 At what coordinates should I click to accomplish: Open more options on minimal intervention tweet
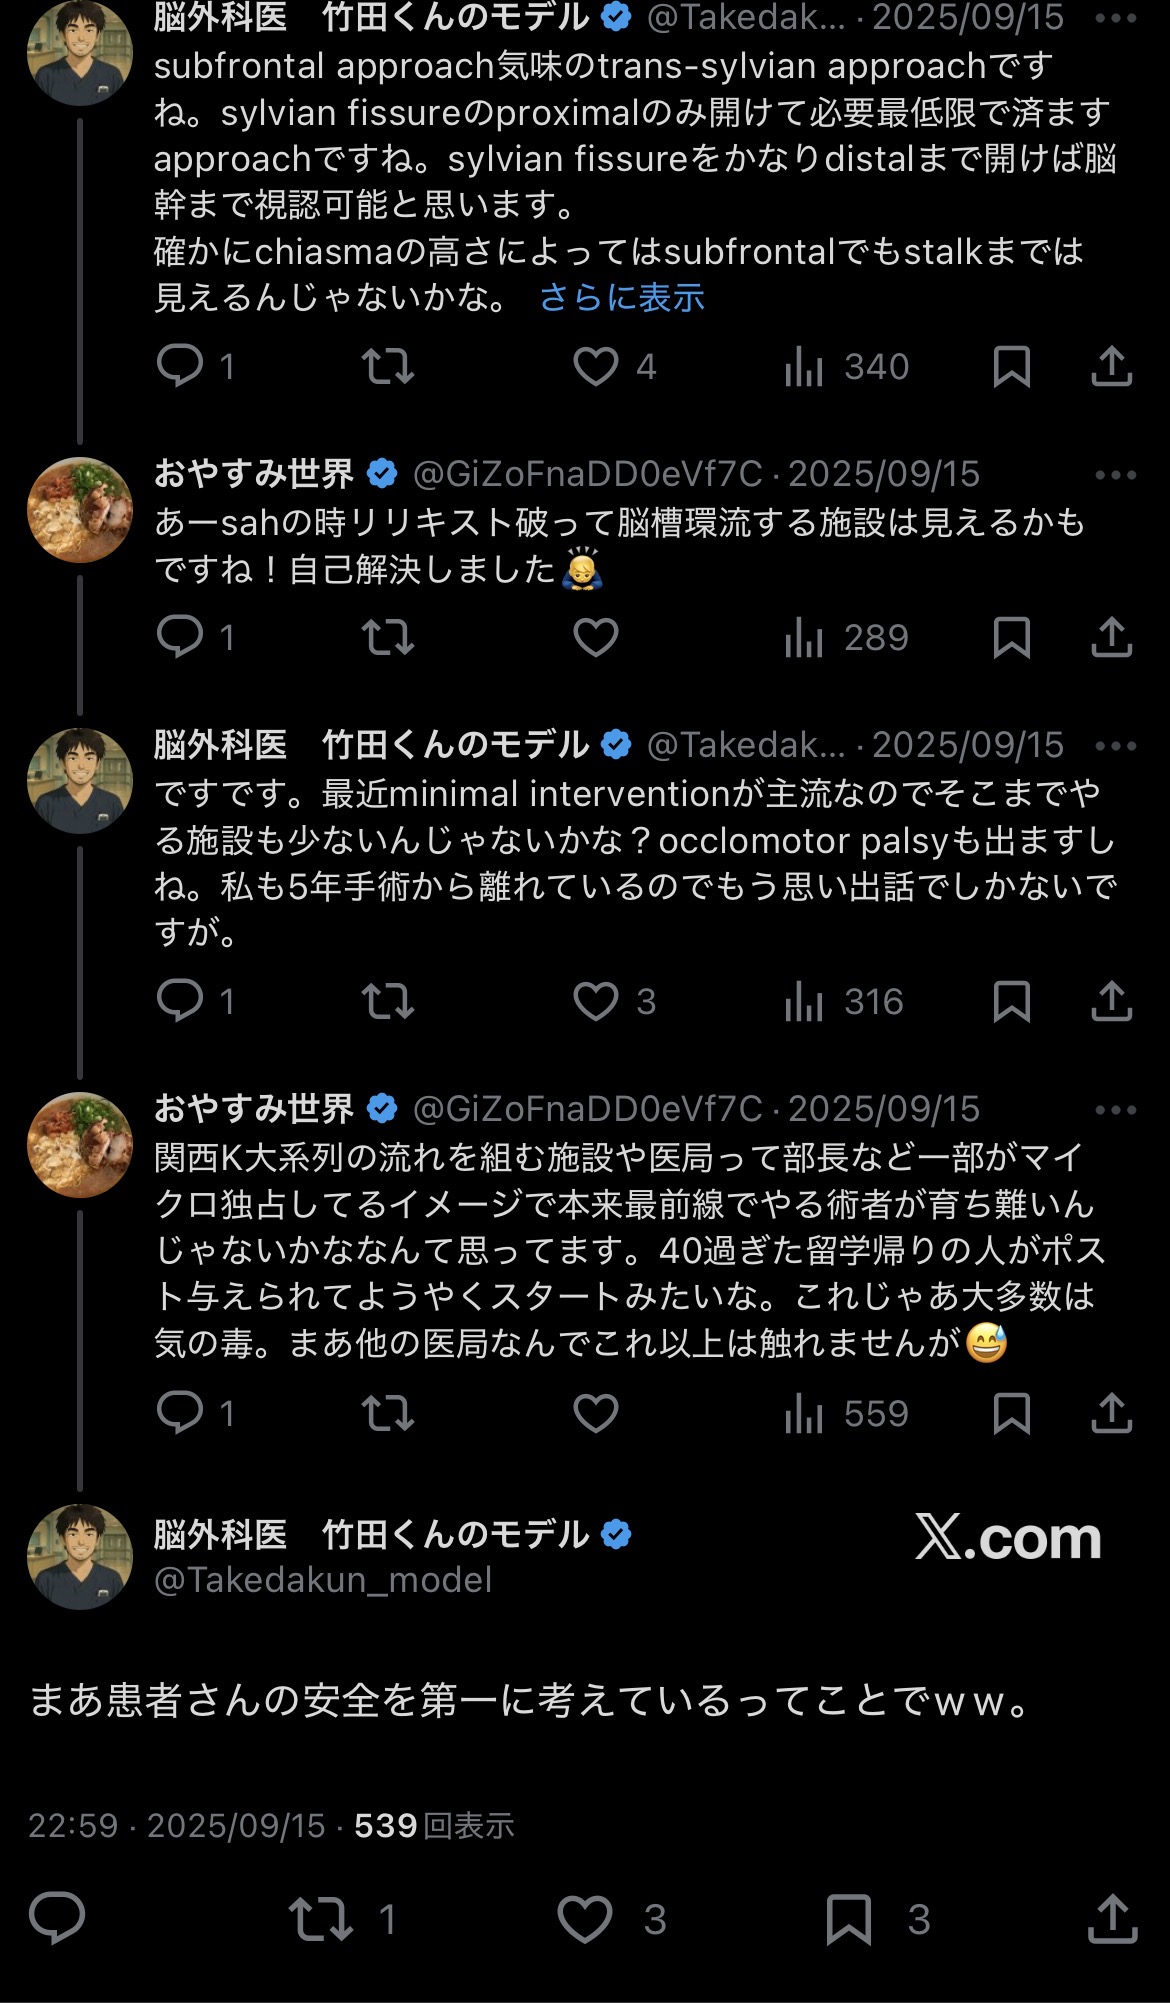pos(1116,745)
